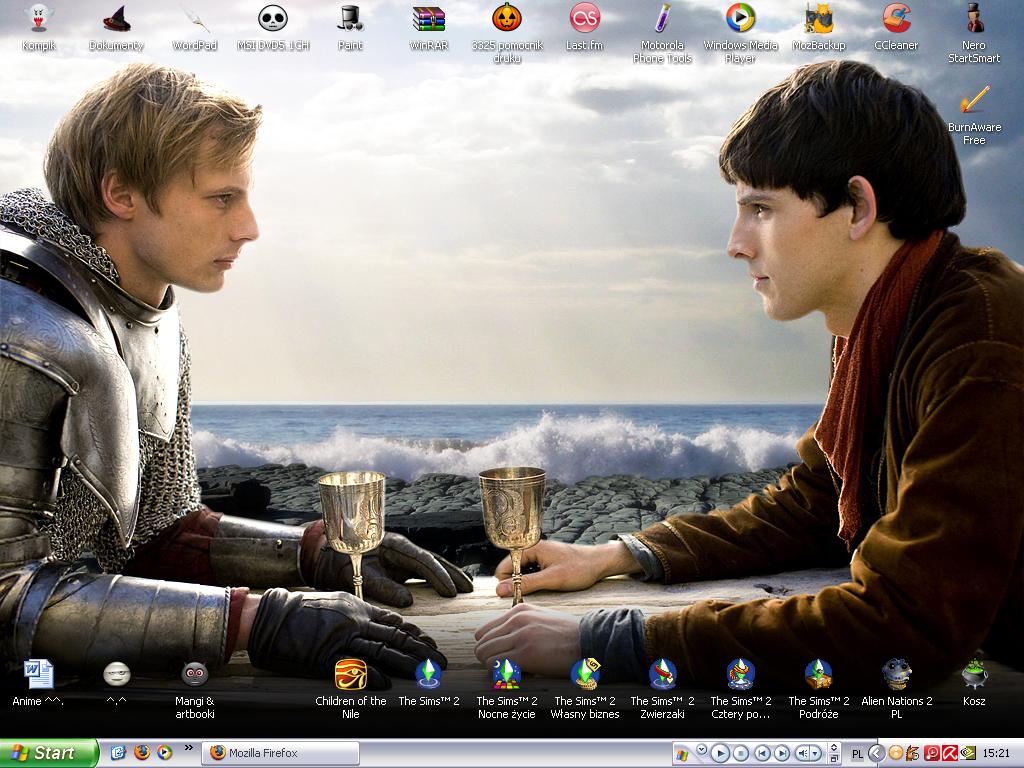Open Paint from the desktop
This screenshot has width=1024, height=768.
pos(351,27)
